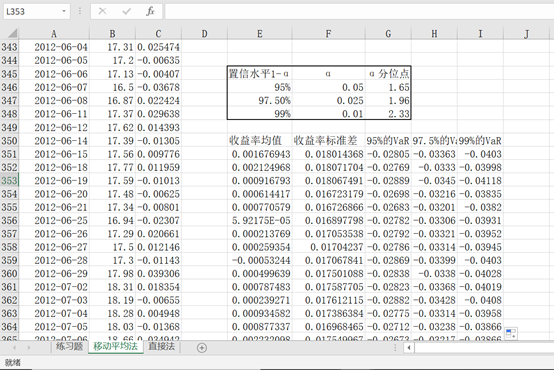Switch to the 直接法 sheet tab
The image size is (554, 370).
click(161, 346)
